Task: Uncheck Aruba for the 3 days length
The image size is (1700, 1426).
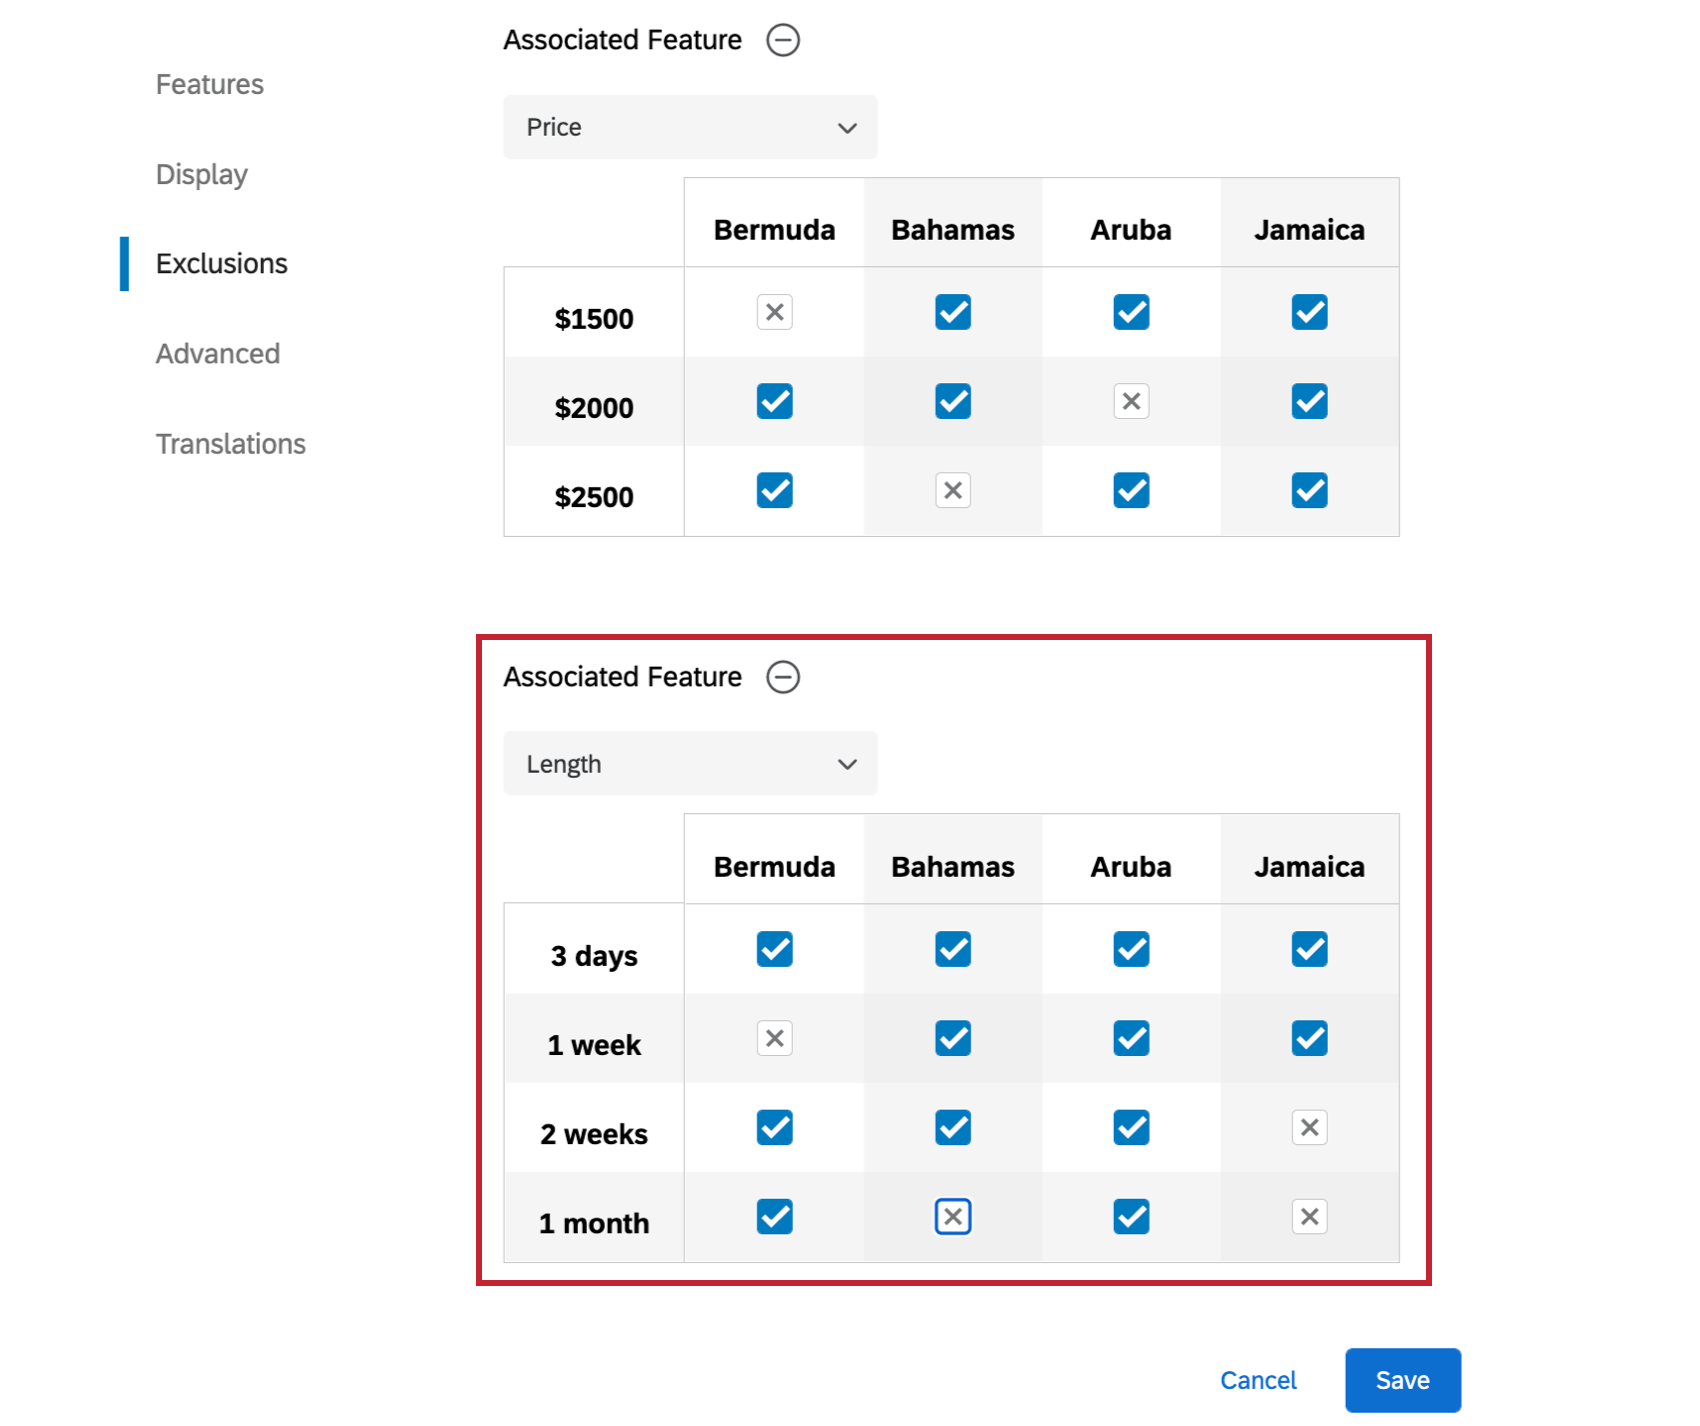Action: [x=1130, y=950]
